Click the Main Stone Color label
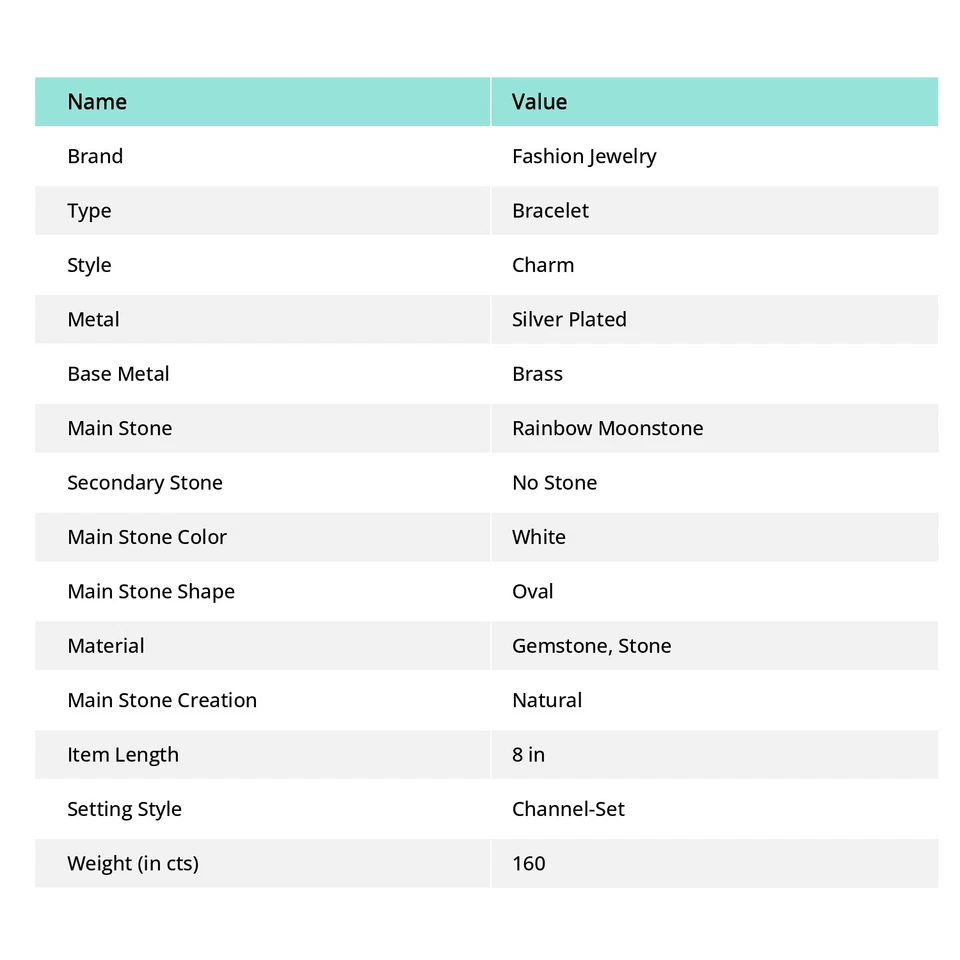 click(147, 537)
